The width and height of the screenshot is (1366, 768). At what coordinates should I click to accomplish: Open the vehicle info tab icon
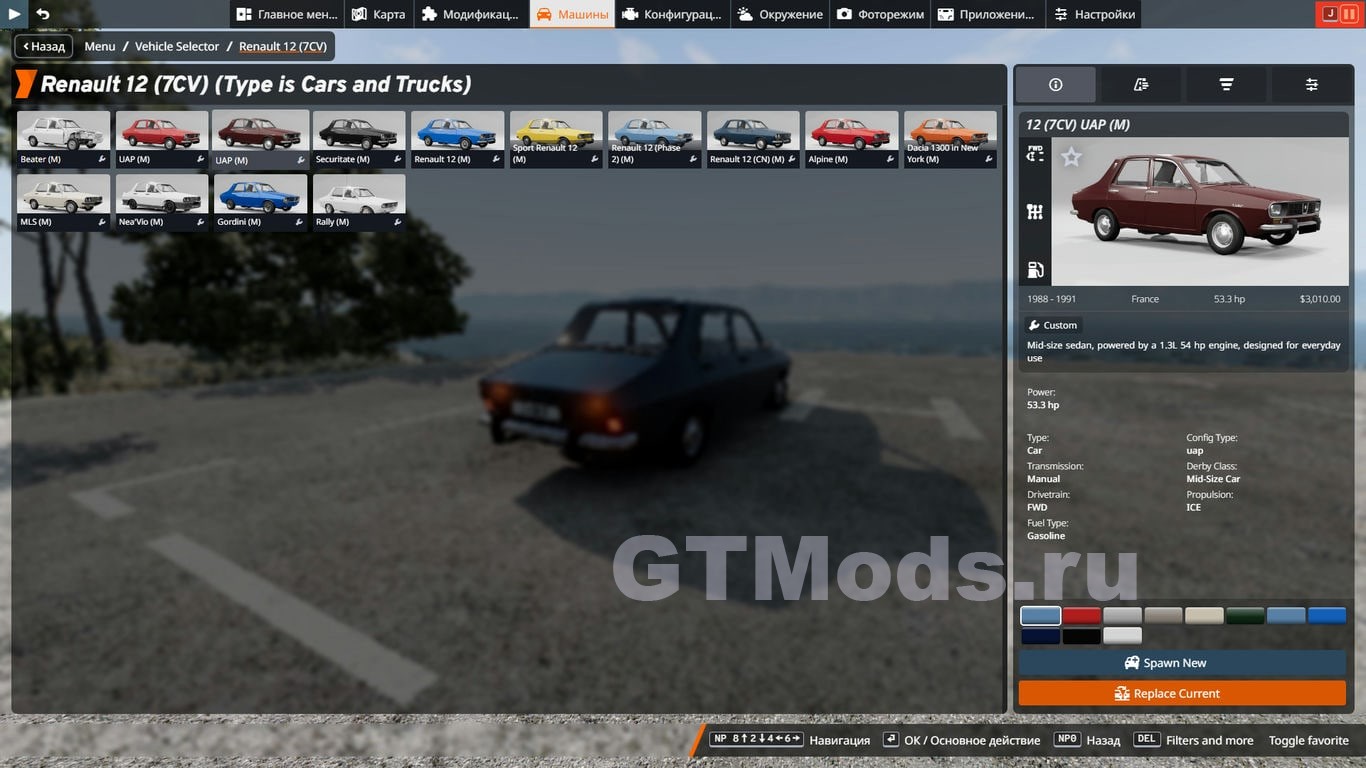click(1055, 85)
